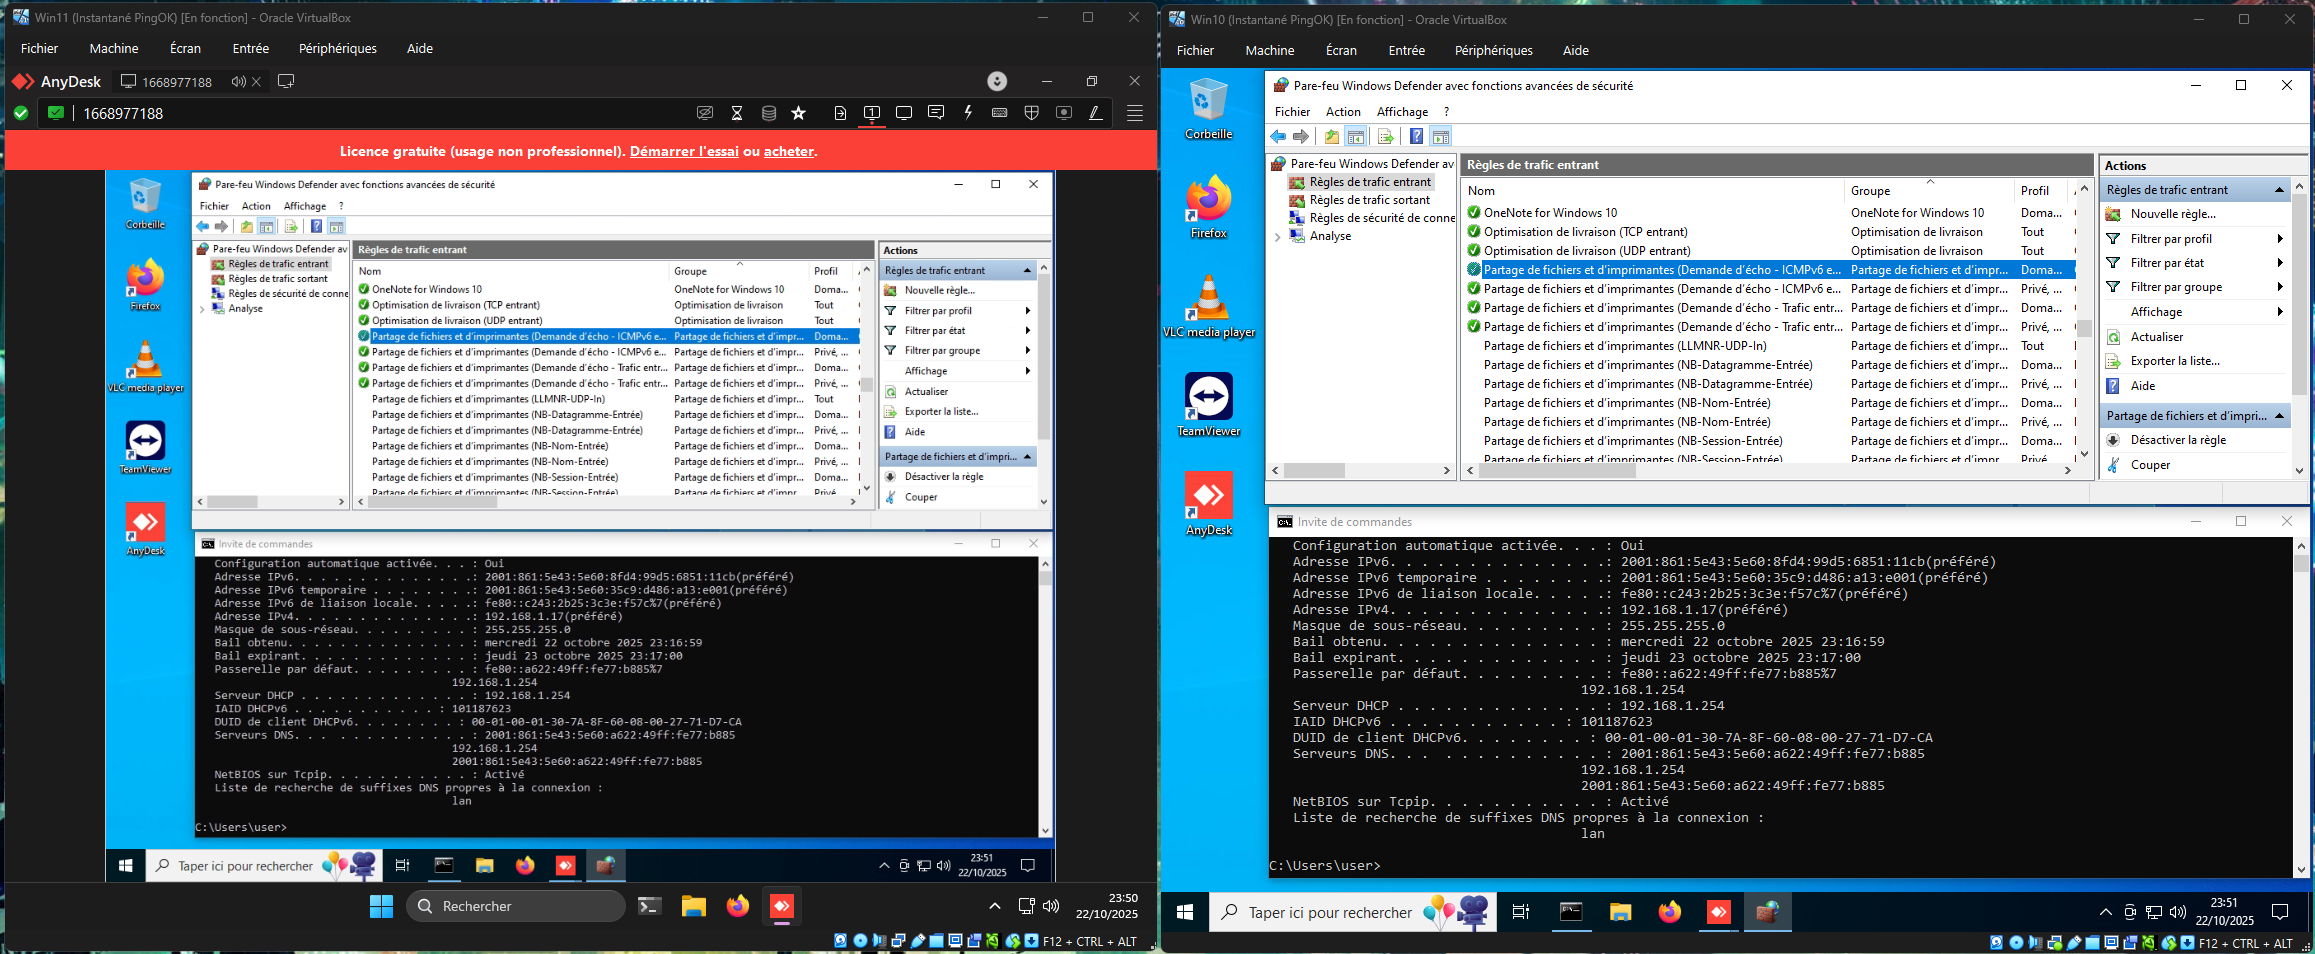Screen dimensions: 2315x954
Task: Toggle Actions pane button in Win10 firewall toolbar
Action: click(x=1441, y=137)
